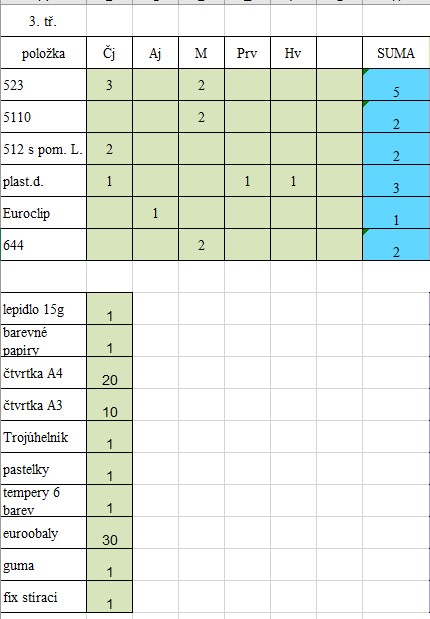Select the SUMA cell for row 523
The image size is (430, 619).
(x=396, y=84)
